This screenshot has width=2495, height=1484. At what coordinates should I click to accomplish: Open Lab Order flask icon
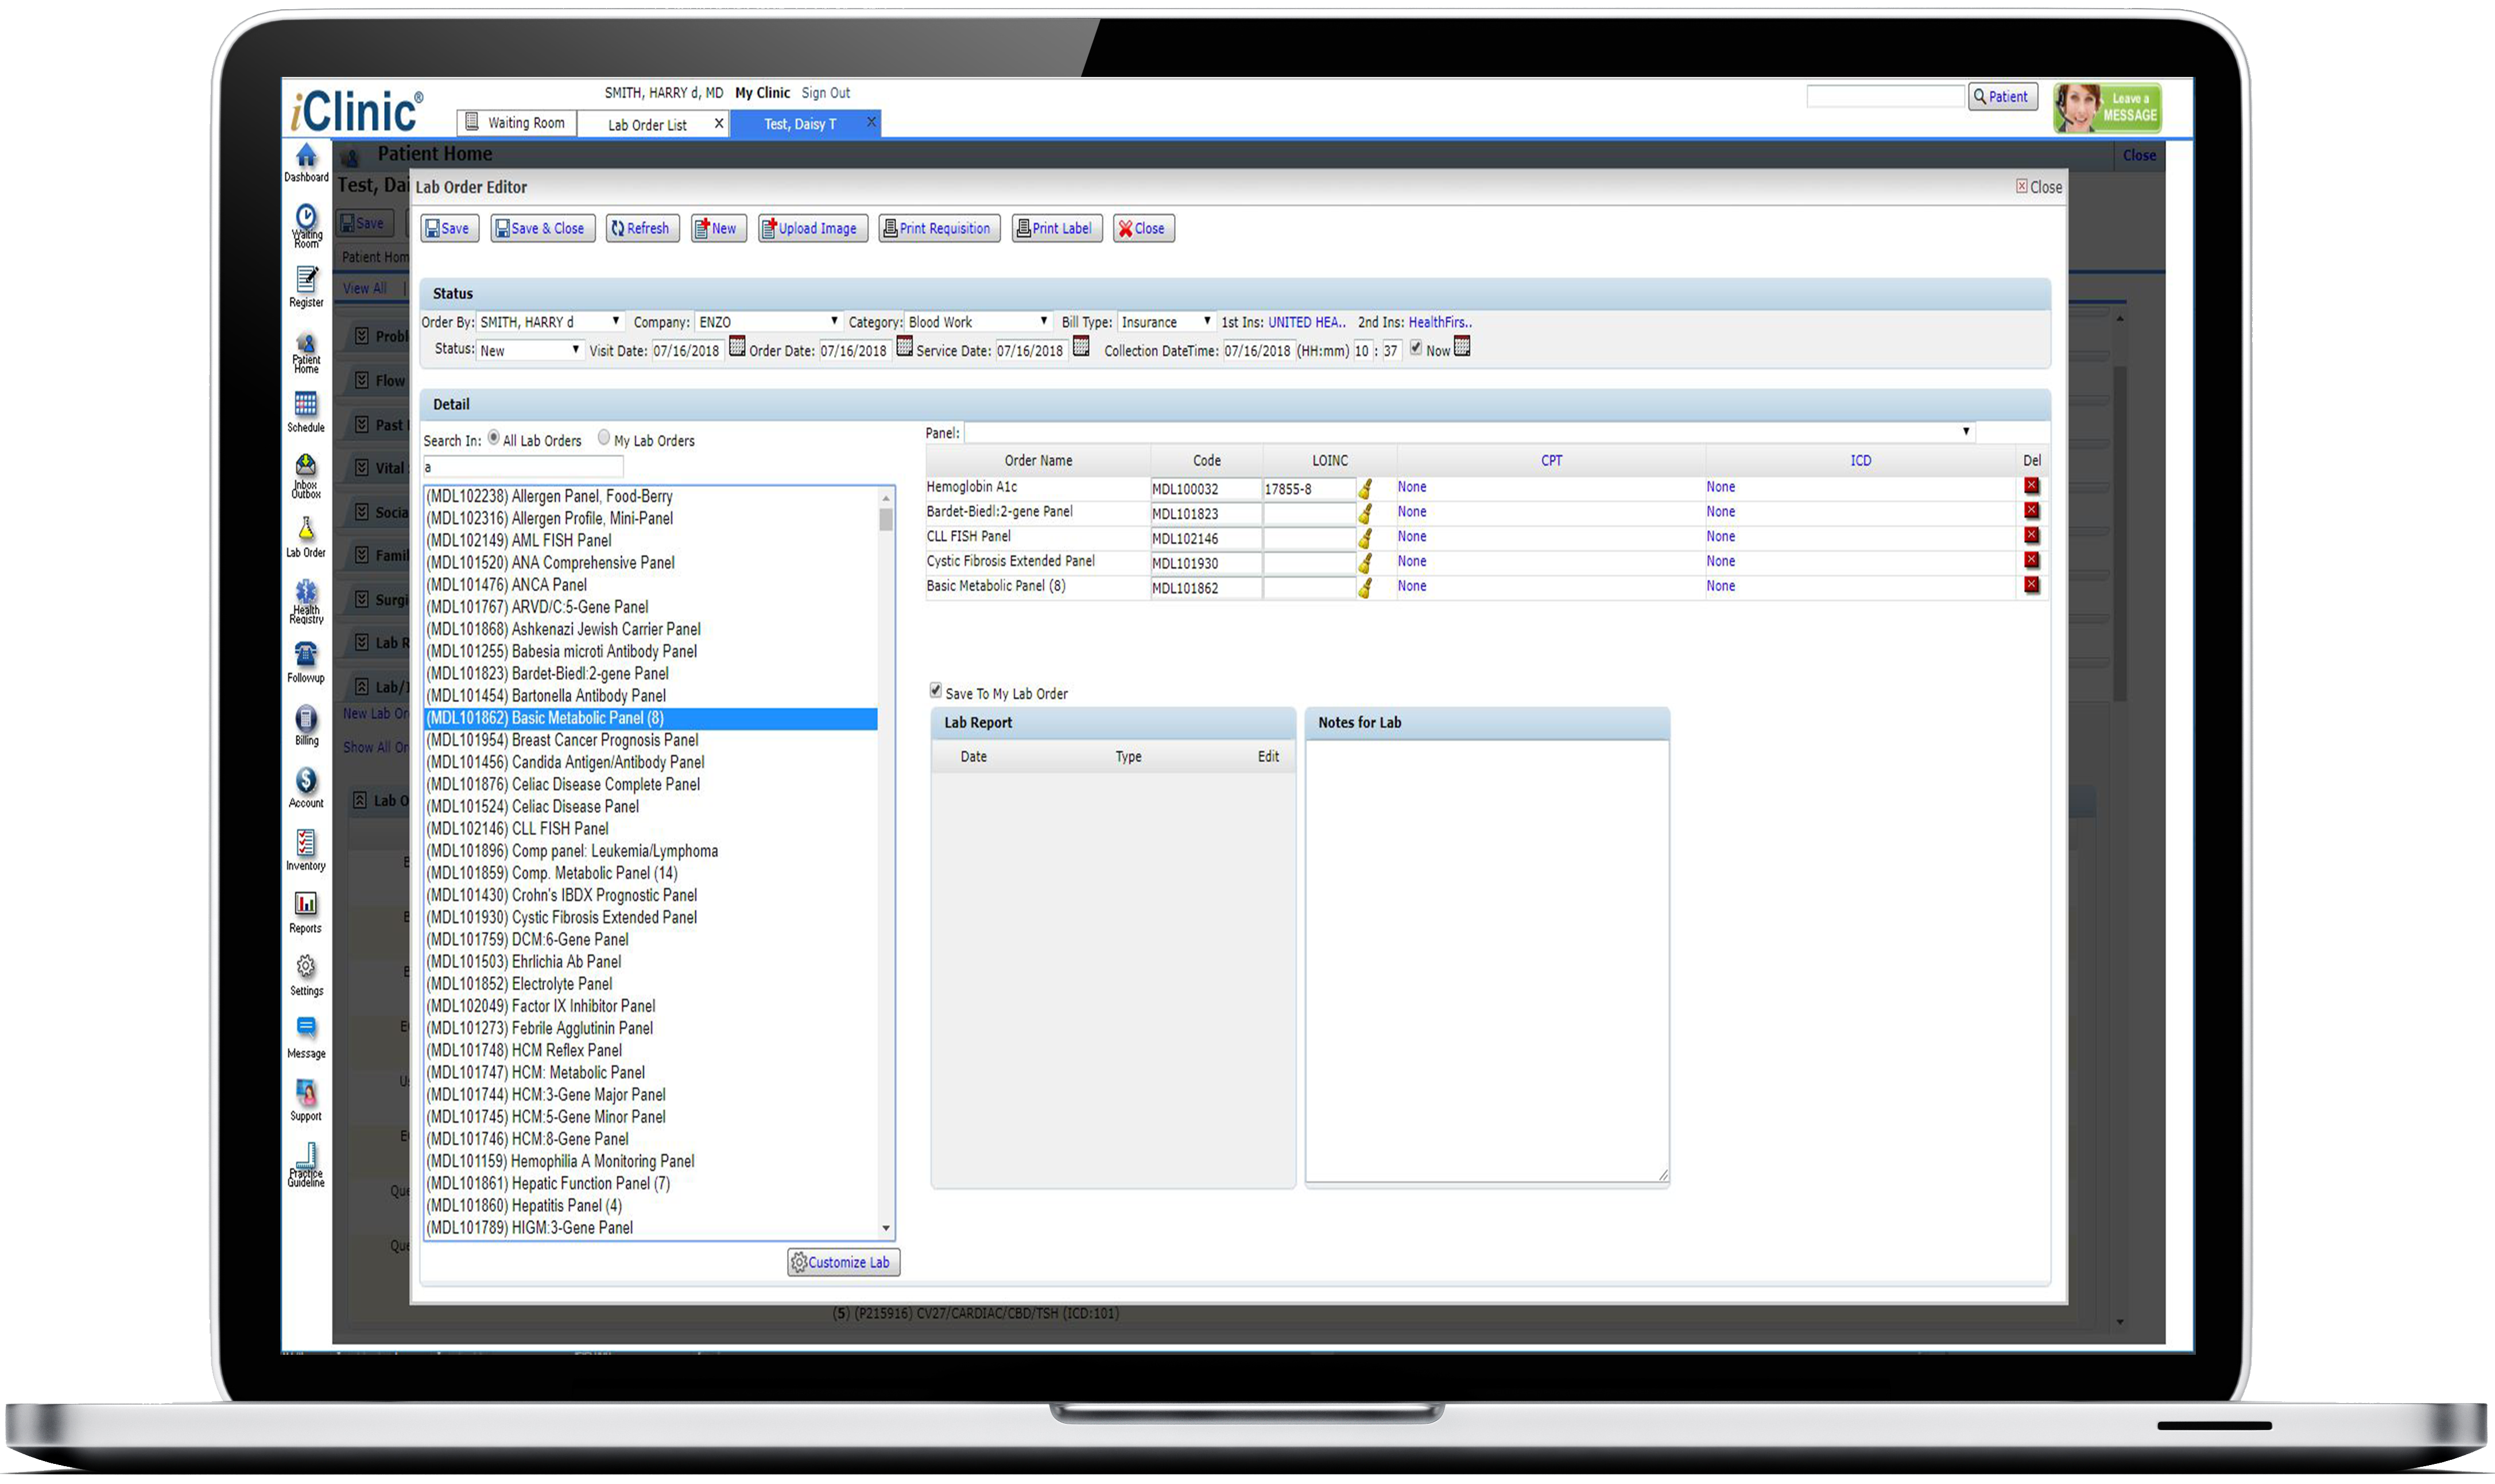point(306,530)
